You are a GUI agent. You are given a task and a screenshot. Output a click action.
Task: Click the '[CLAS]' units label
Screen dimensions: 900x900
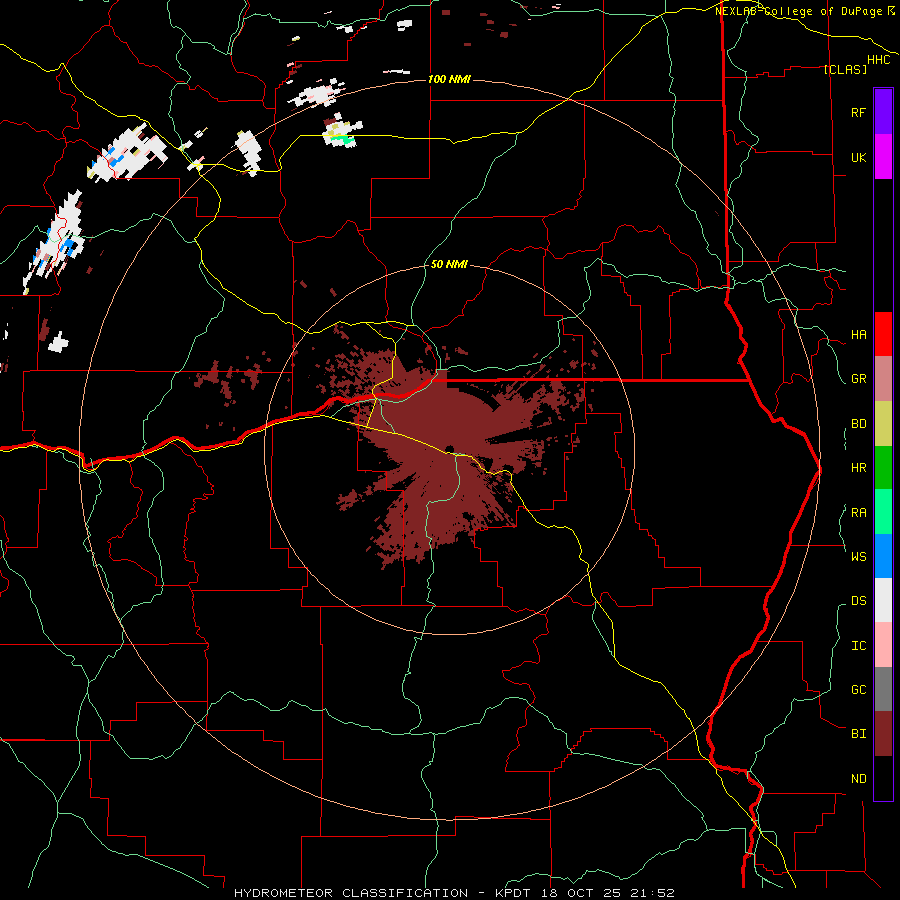tap(845, 69)
